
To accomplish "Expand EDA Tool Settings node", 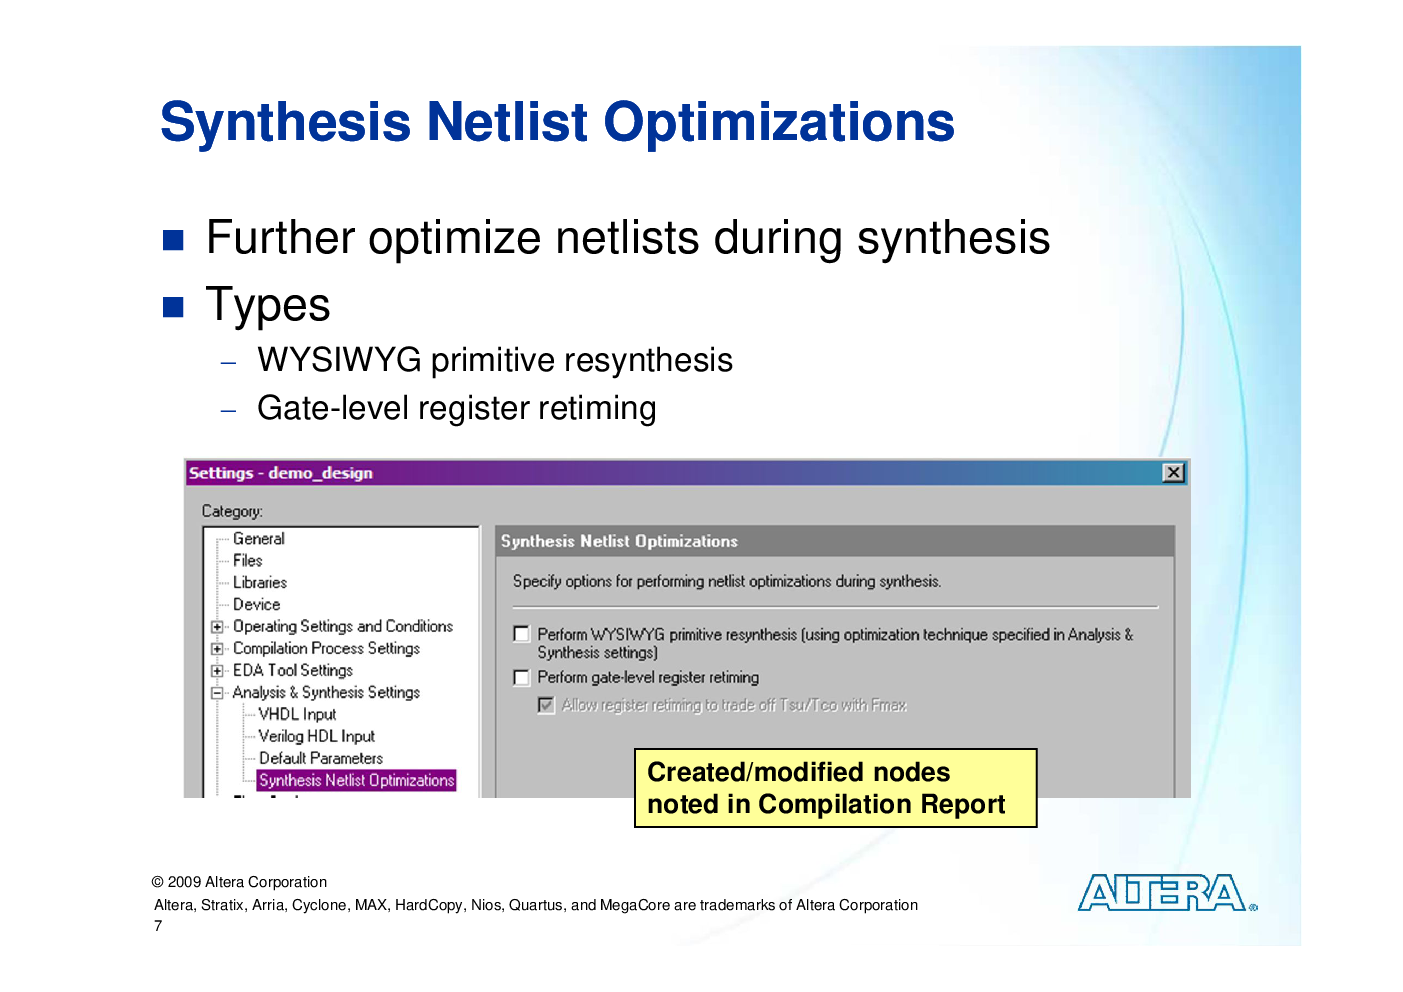I will (x=217, y=671).
